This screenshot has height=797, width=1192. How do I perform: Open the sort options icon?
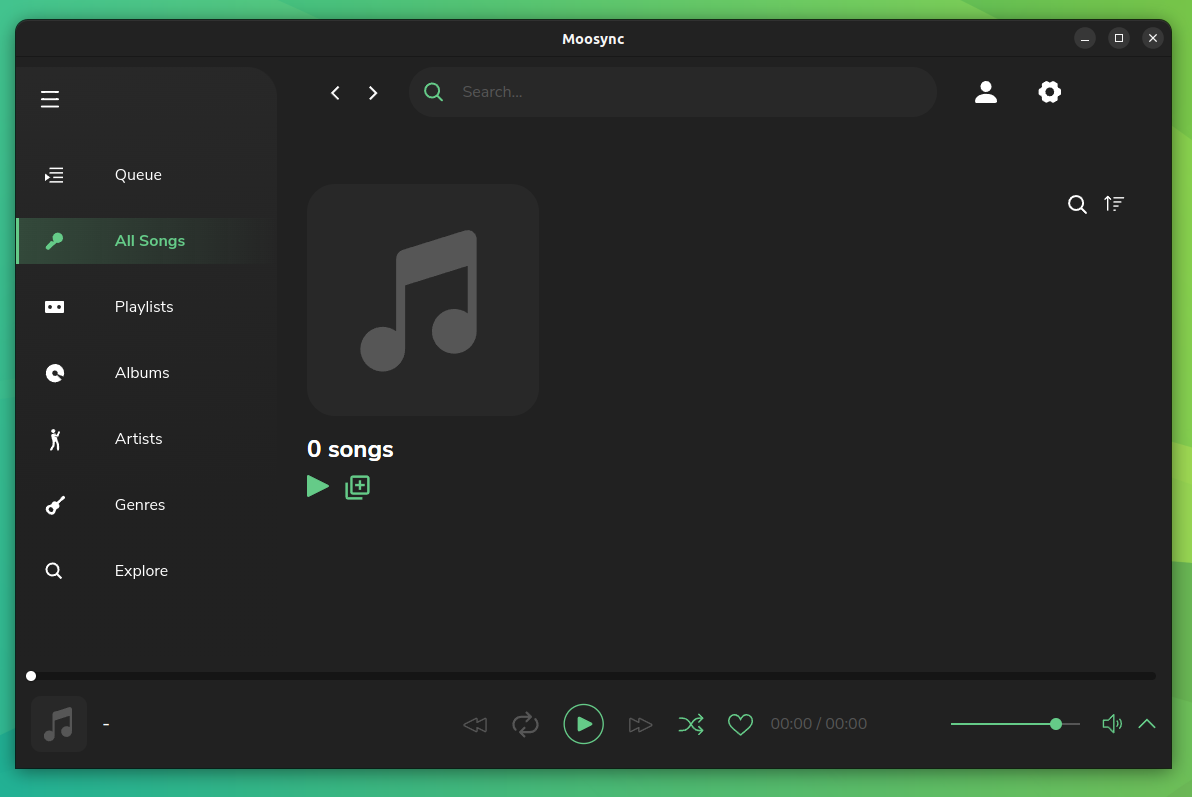coord(1114,204)
